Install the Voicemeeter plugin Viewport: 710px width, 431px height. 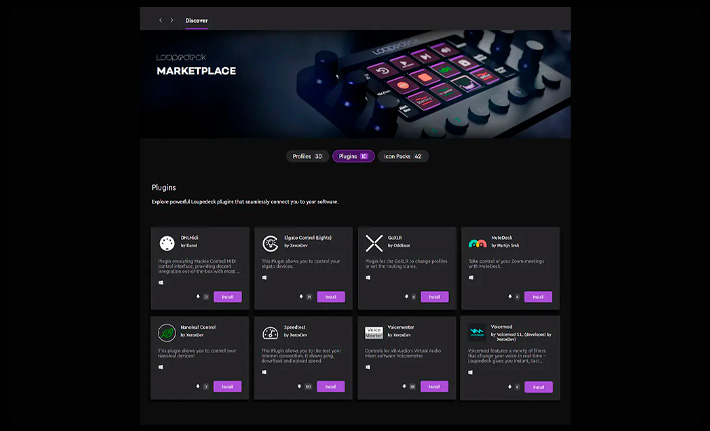coord(434,387)
